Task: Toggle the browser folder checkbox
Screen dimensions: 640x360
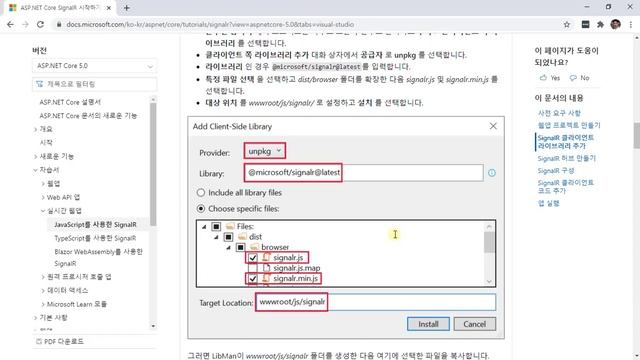Action: coord(240,247)
